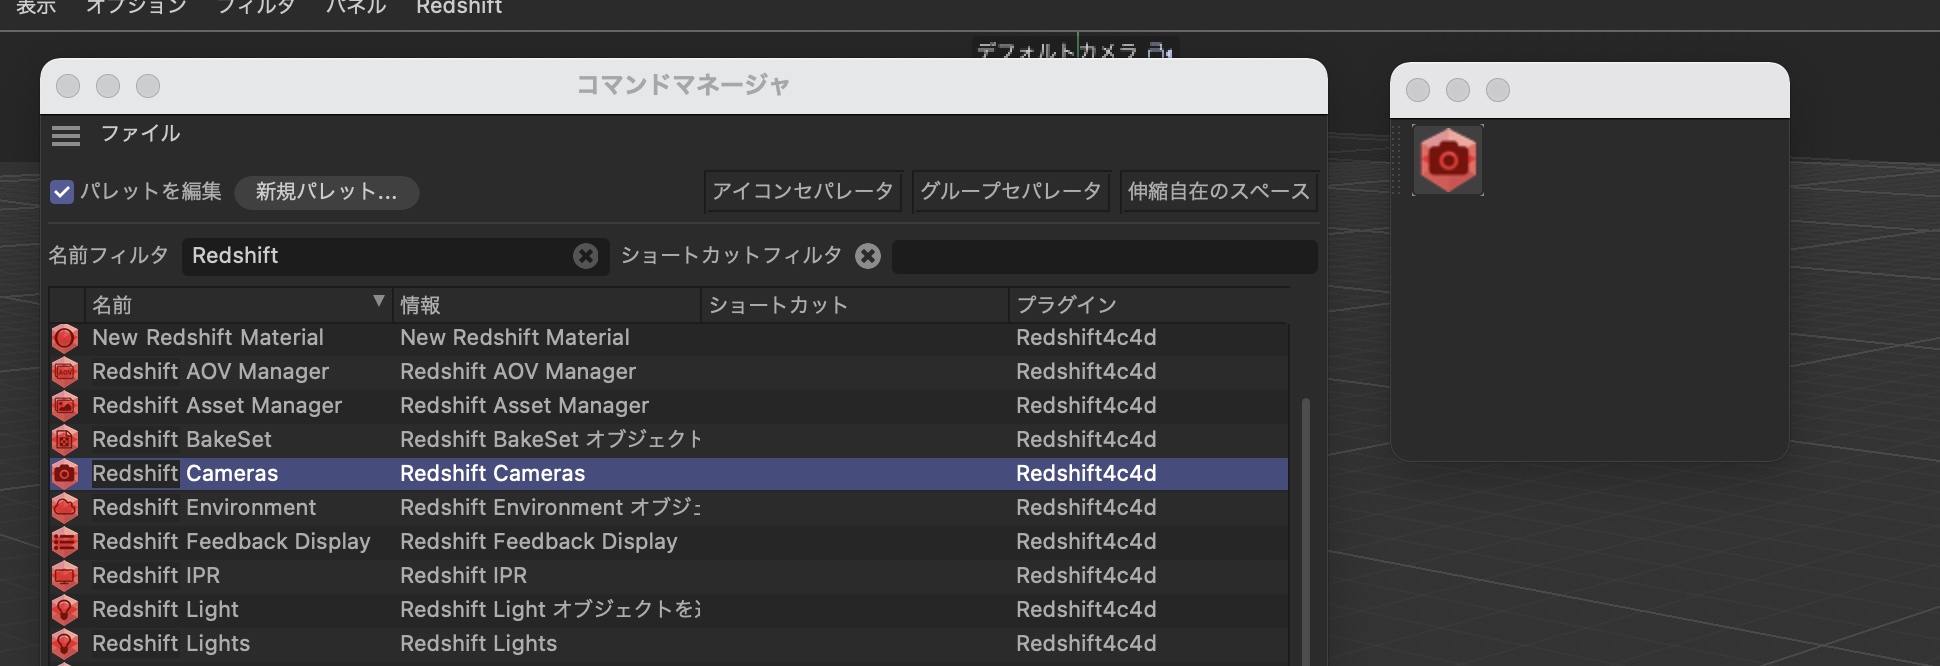Click the shortcut filter input field
Viewport: 1940px width, 666px height.
(x=1104, y=256)
